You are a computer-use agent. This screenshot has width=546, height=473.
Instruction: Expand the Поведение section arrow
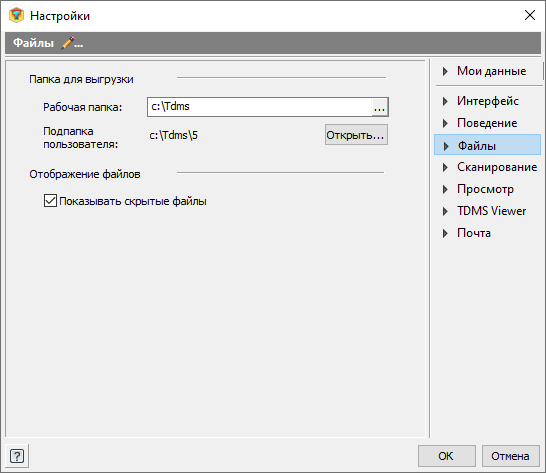(445, 123)
